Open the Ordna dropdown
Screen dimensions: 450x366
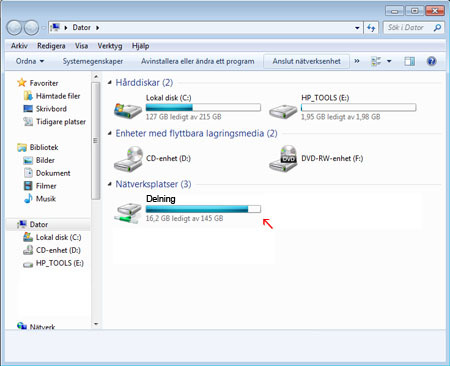tap(30, 61)
